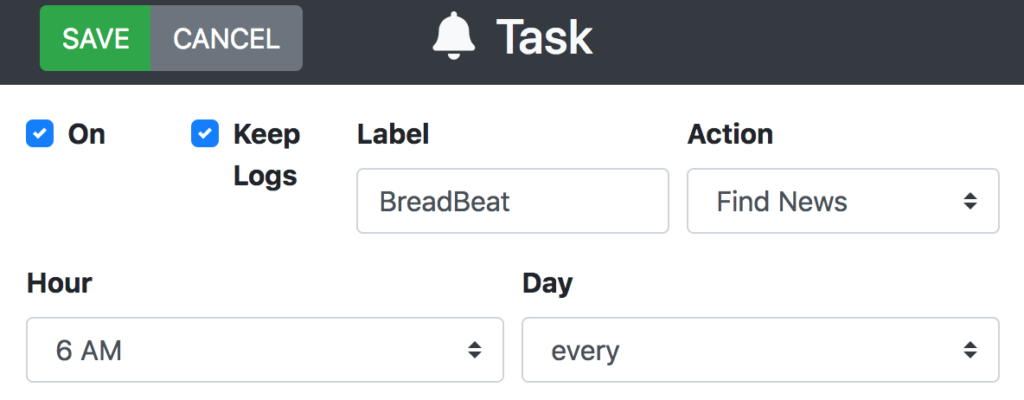Toggle the Keep Logs checkbox
The width and height of the screenshot is (1024, 400).
205,134
